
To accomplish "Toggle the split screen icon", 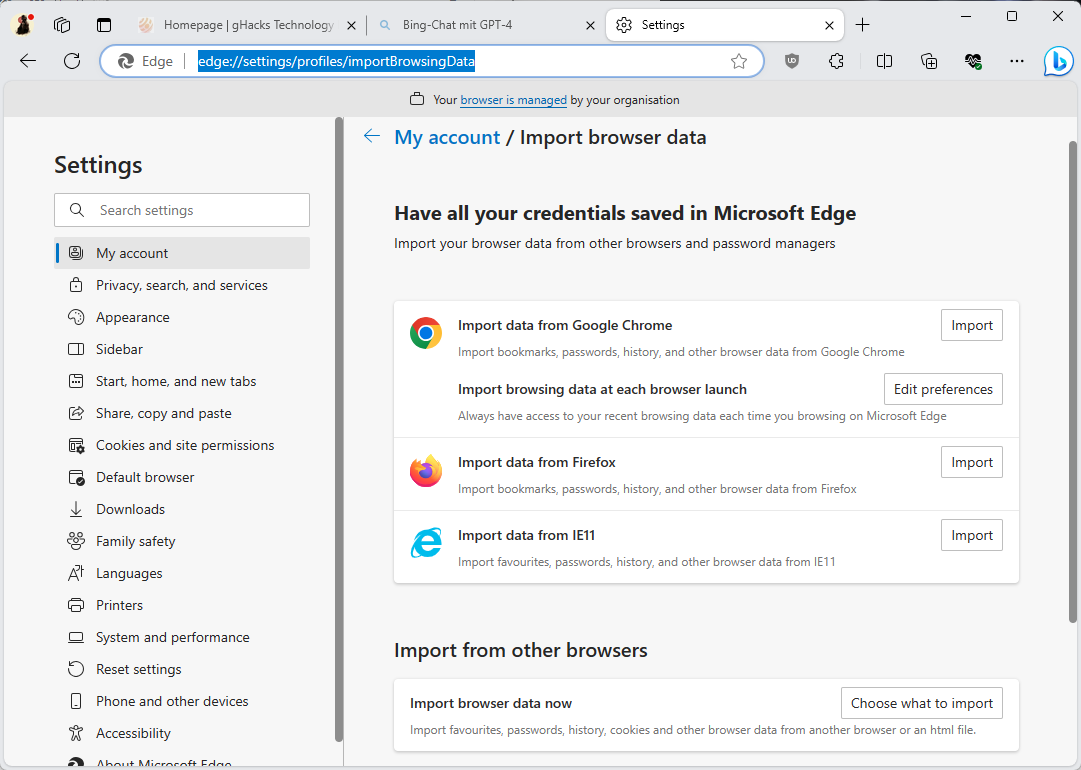I will tap(884, 61).
